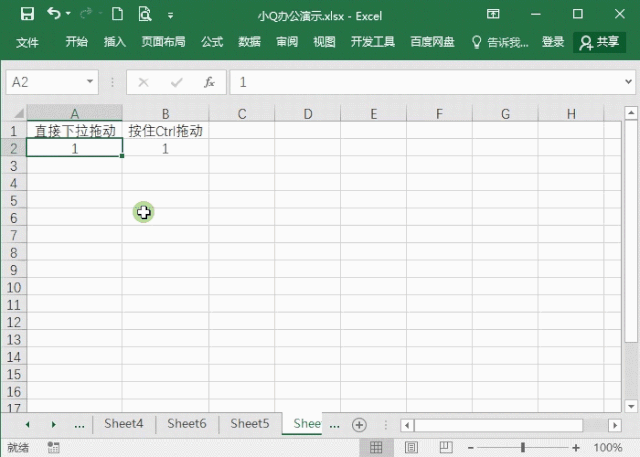Image resolution: width=640 pixels, height=457 pixels.
Task: Click the macro recording icon in status bar
Action: pyautogui.click(x=53, y=447)
